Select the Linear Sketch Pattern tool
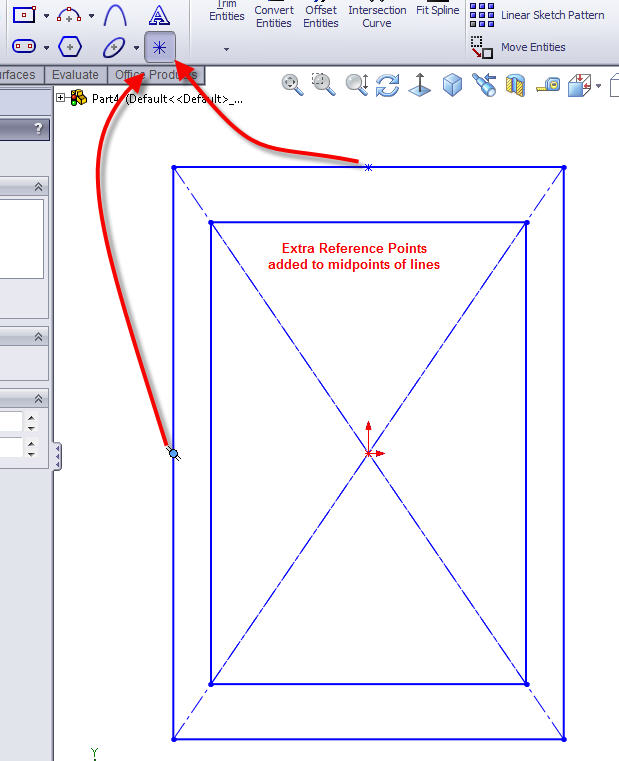 (537, 15)
